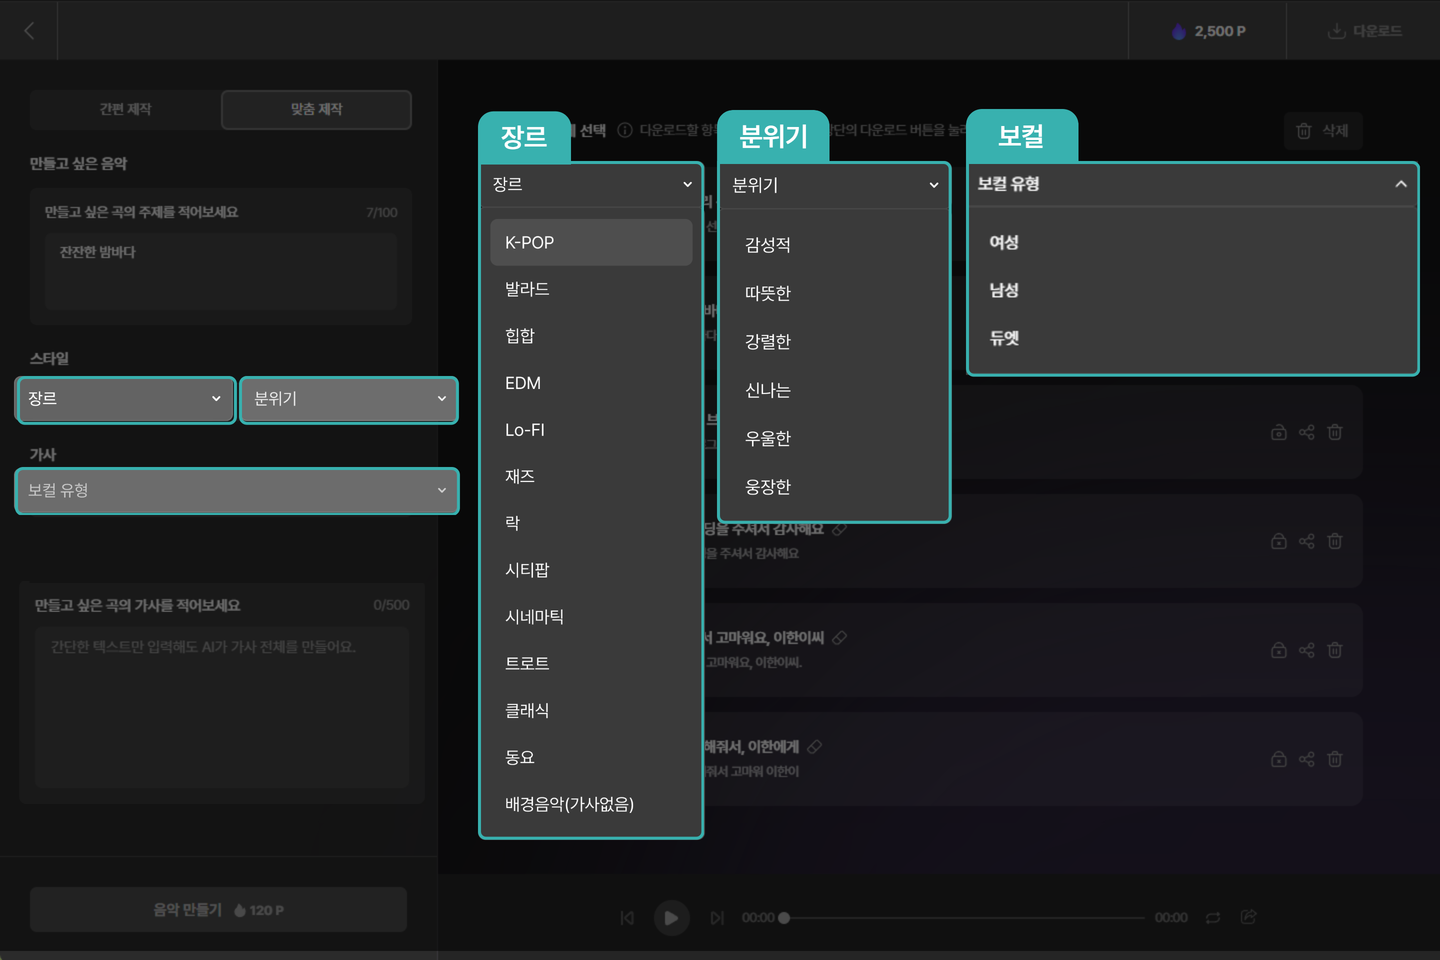Skip to the previous track
Image resolution: width=1440 pixels, height=960 pixels.
click(x=627, y=918)
